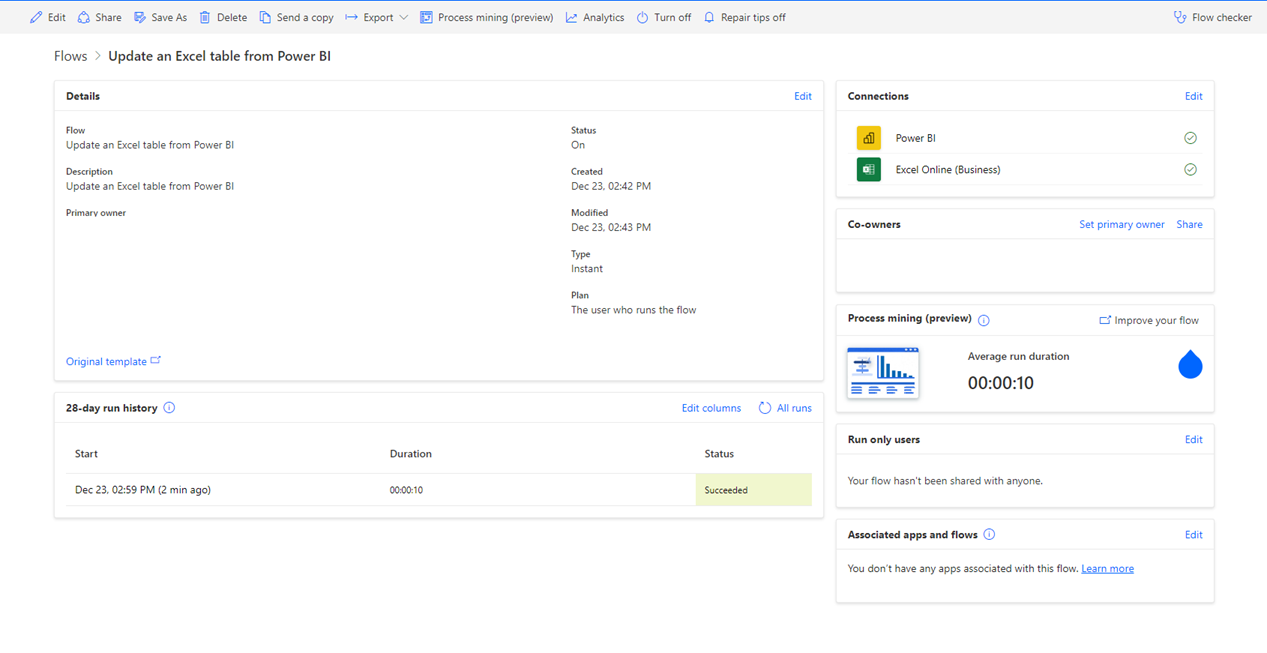Viewport: 1267px width, 653px height.
Task: Click the breadcrumb chevron separator
Action: pos(98,56)
